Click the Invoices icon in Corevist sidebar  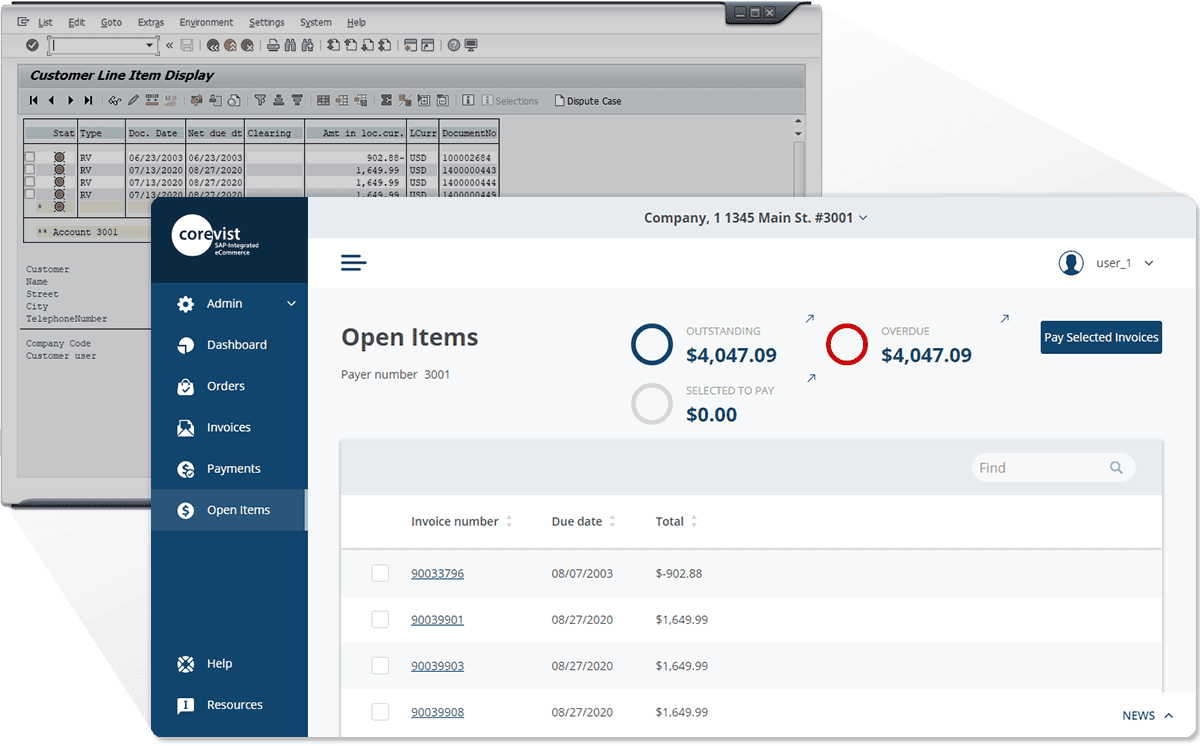coord(185,428)
